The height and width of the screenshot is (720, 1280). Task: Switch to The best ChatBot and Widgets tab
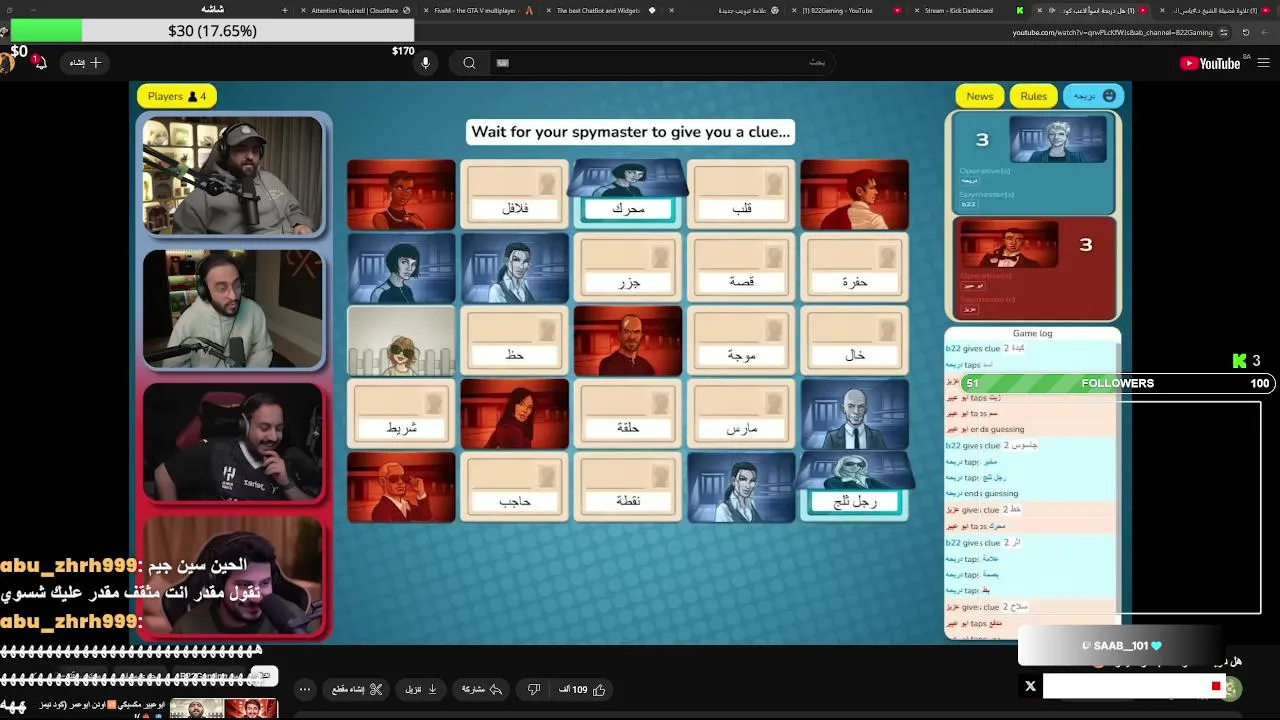(x=600, y=10)
